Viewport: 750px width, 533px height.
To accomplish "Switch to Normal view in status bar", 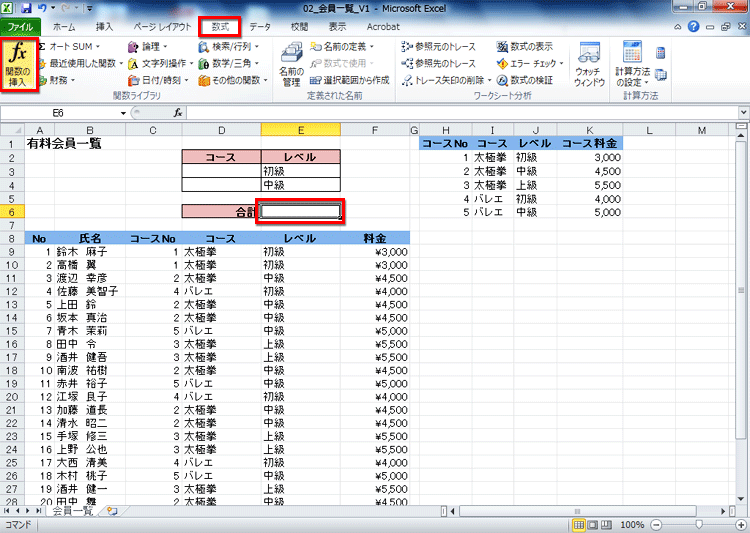I will point(579,525).
